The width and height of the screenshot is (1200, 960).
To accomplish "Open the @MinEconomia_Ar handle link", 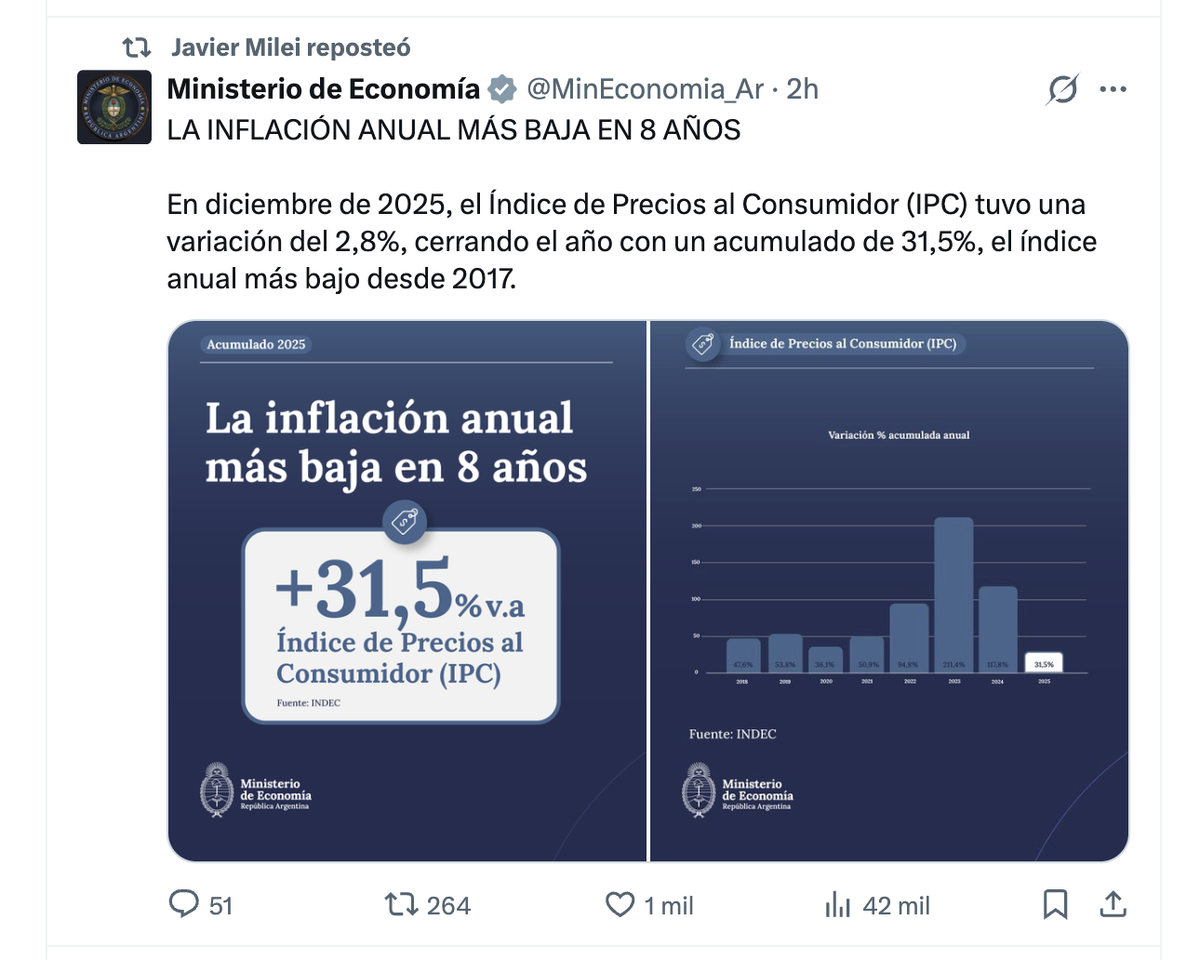I will (x=645, y=89).
